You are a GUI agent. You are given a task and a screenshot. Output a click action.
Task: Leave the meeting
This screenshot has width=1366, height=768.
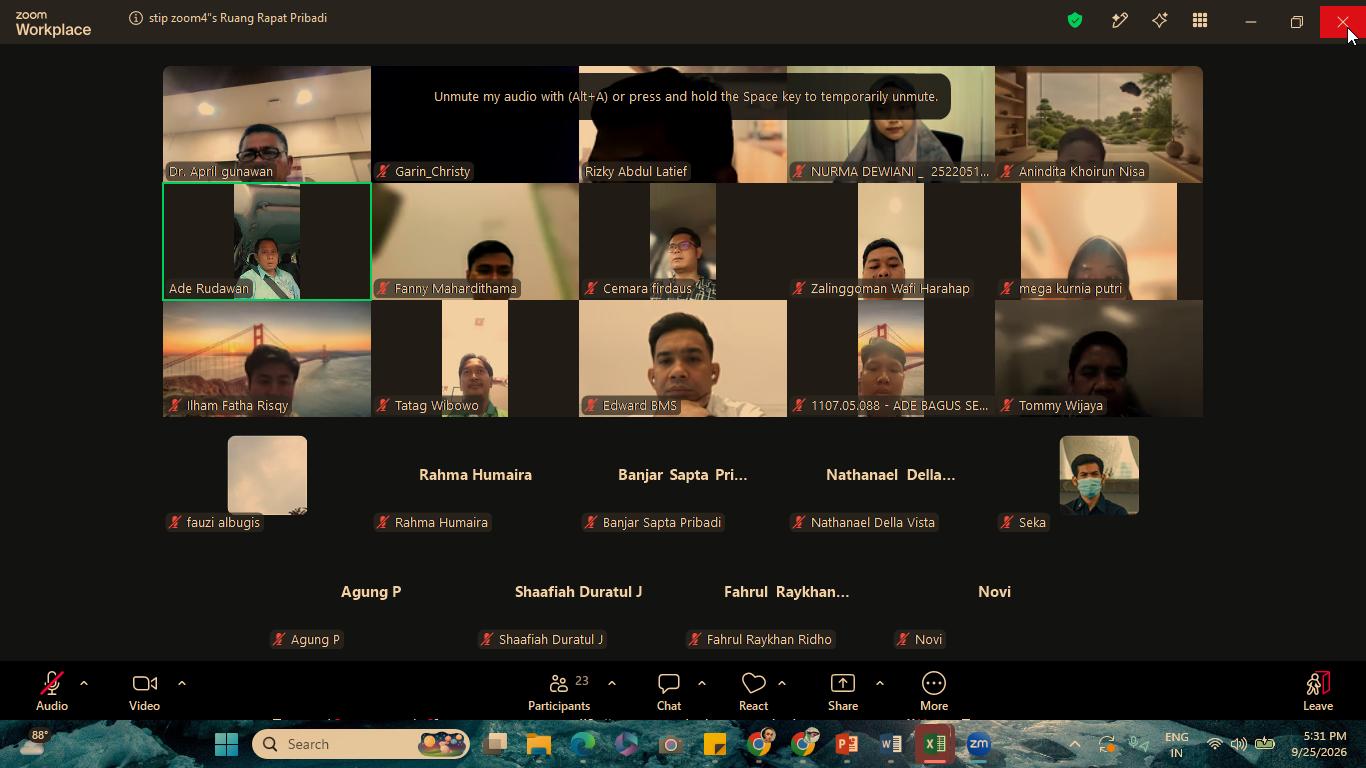click(x=1318, y=691)
